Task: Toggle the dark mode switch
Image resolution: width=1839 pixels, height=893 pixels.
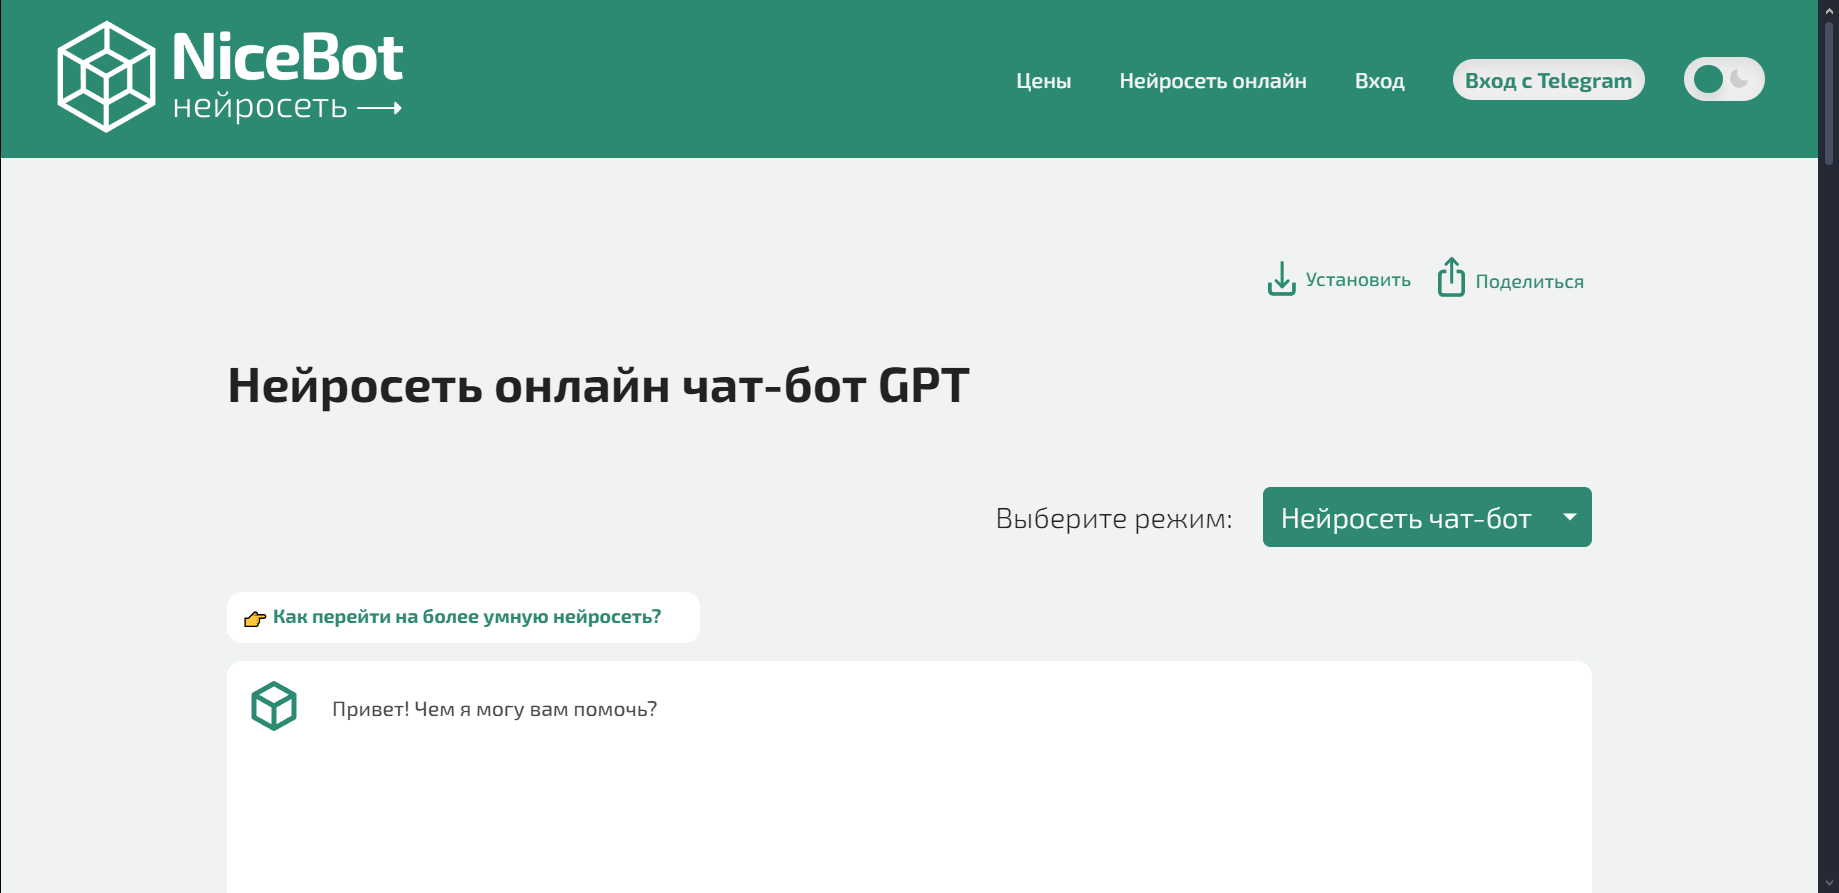Action: tap(1724, 79)
